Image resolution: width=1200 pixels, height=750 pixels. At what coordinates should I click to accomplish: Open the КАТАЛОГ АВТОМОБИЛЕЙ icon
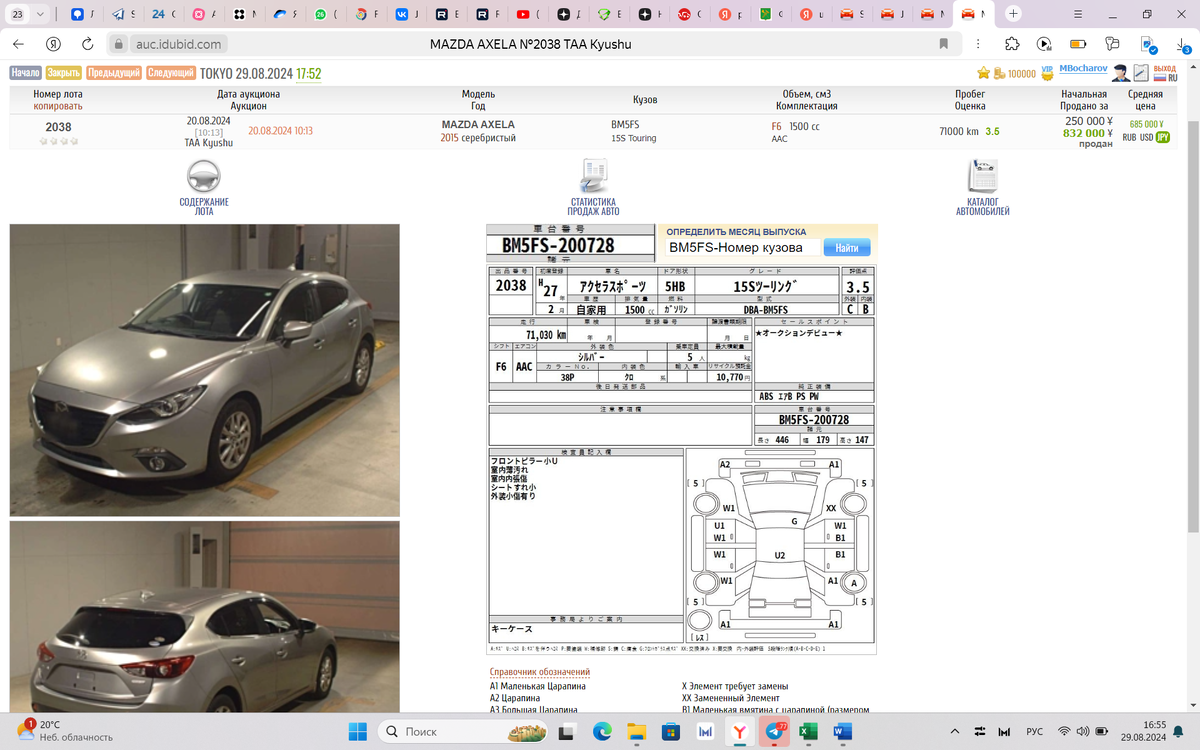coord(982,176)
